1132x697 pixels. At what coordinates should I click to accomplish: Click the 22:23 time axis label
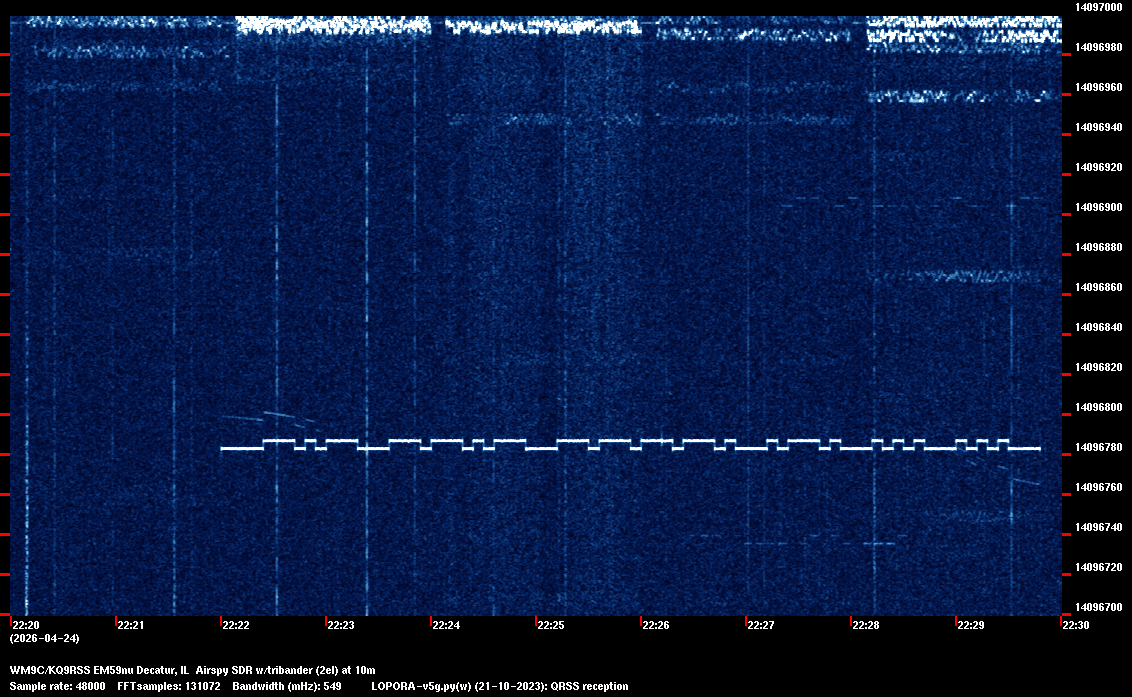340,626
